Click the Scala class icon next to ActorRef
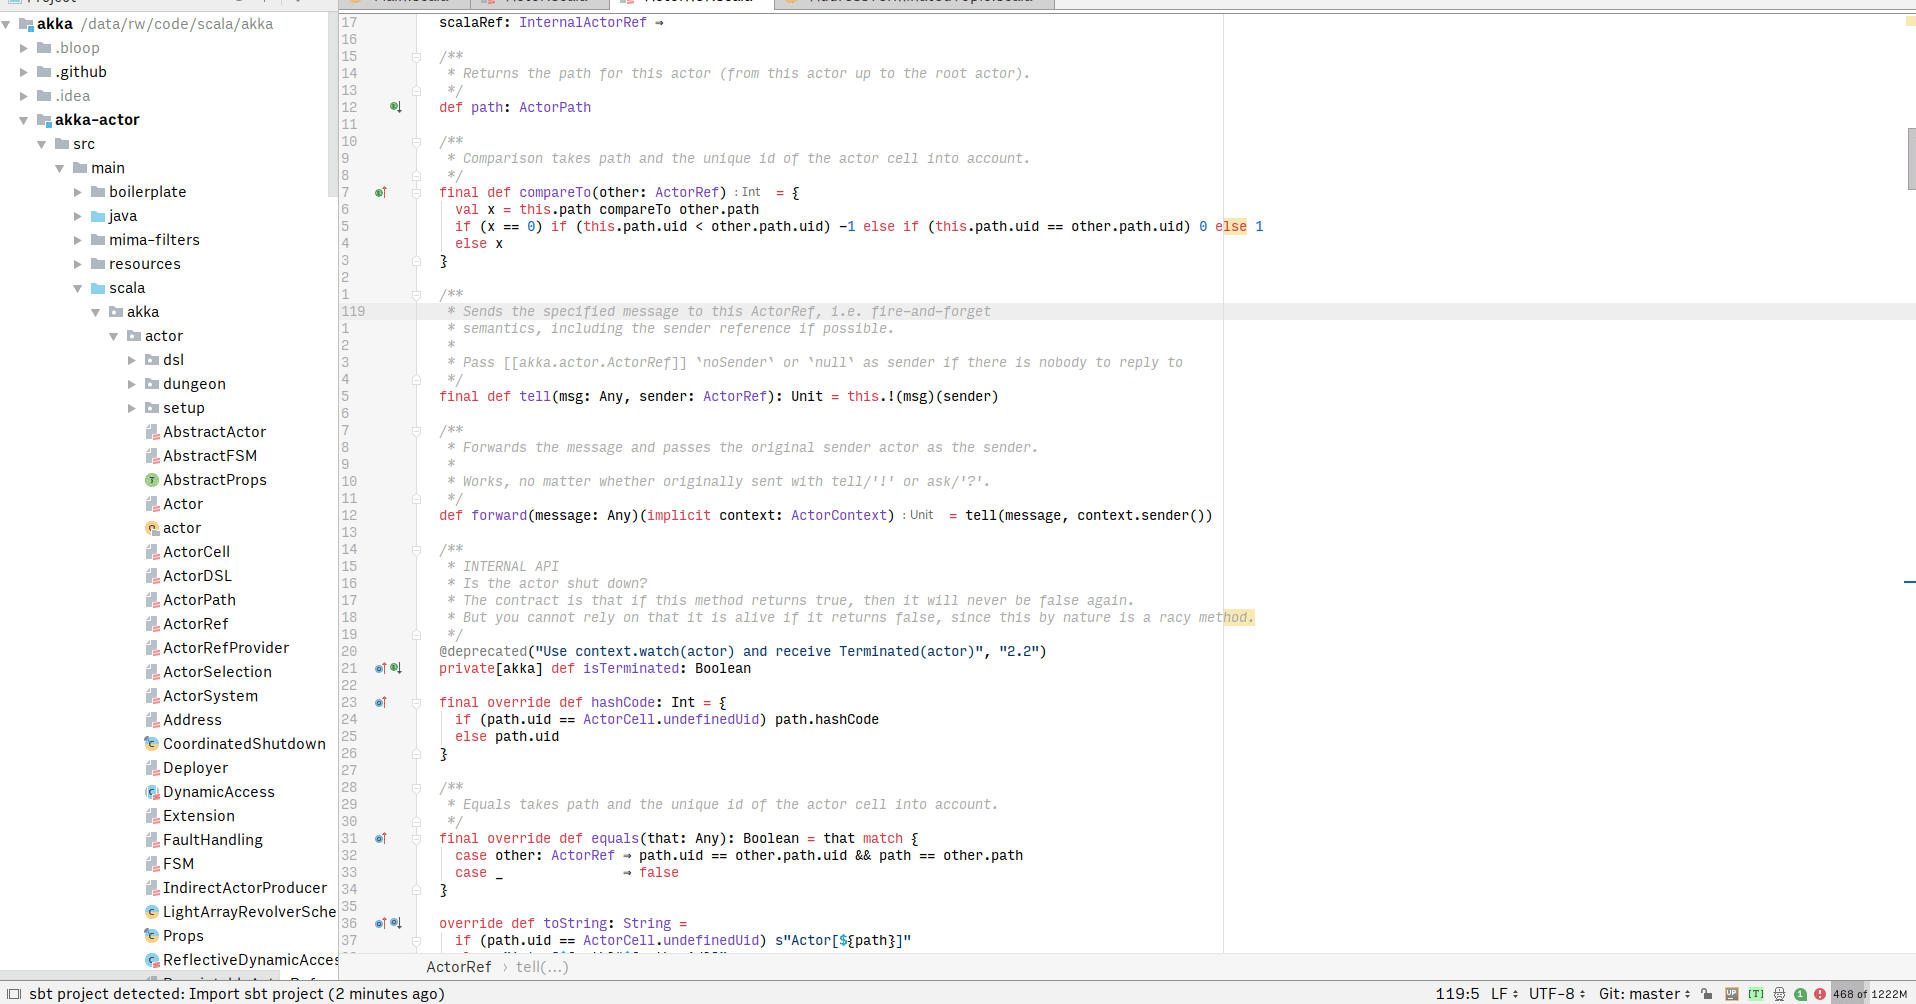This screenshot has width=1916, height=1004. pyautogui.click(x=152, y=623)
